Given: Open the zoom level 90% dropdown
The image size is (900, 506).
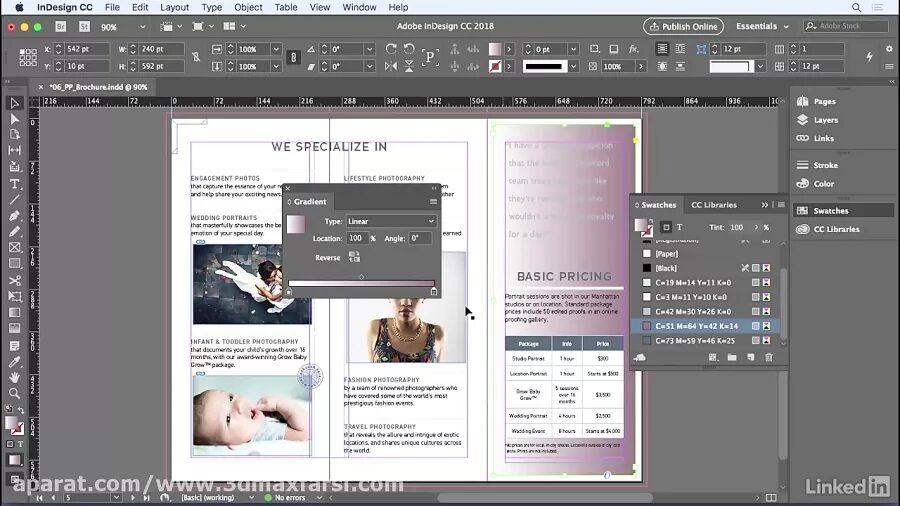Looking at the screenshot, I should 123,26.
